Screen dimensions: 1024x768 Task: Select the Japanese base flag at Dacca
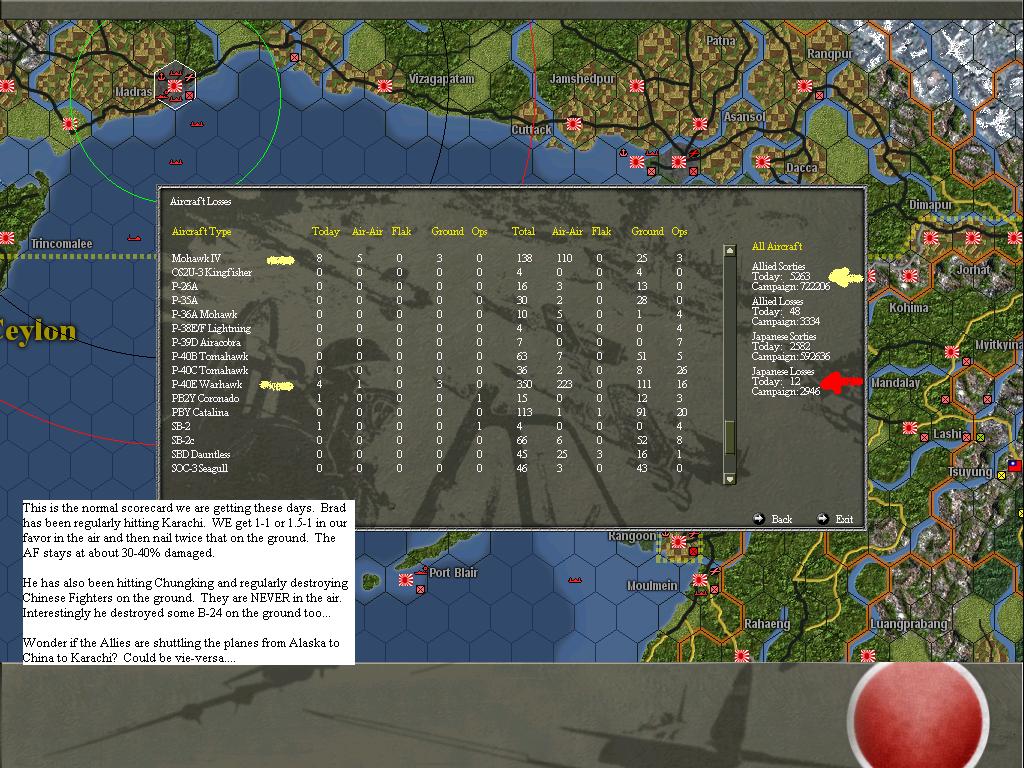[x=762, y=162]
